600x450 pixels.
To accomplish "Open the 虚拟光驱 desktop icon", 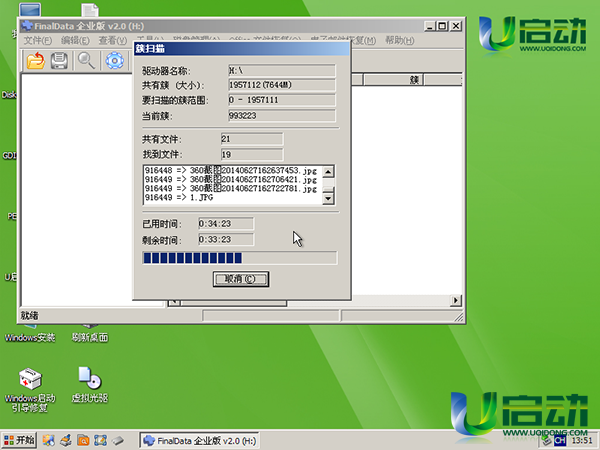I will 90,385.
